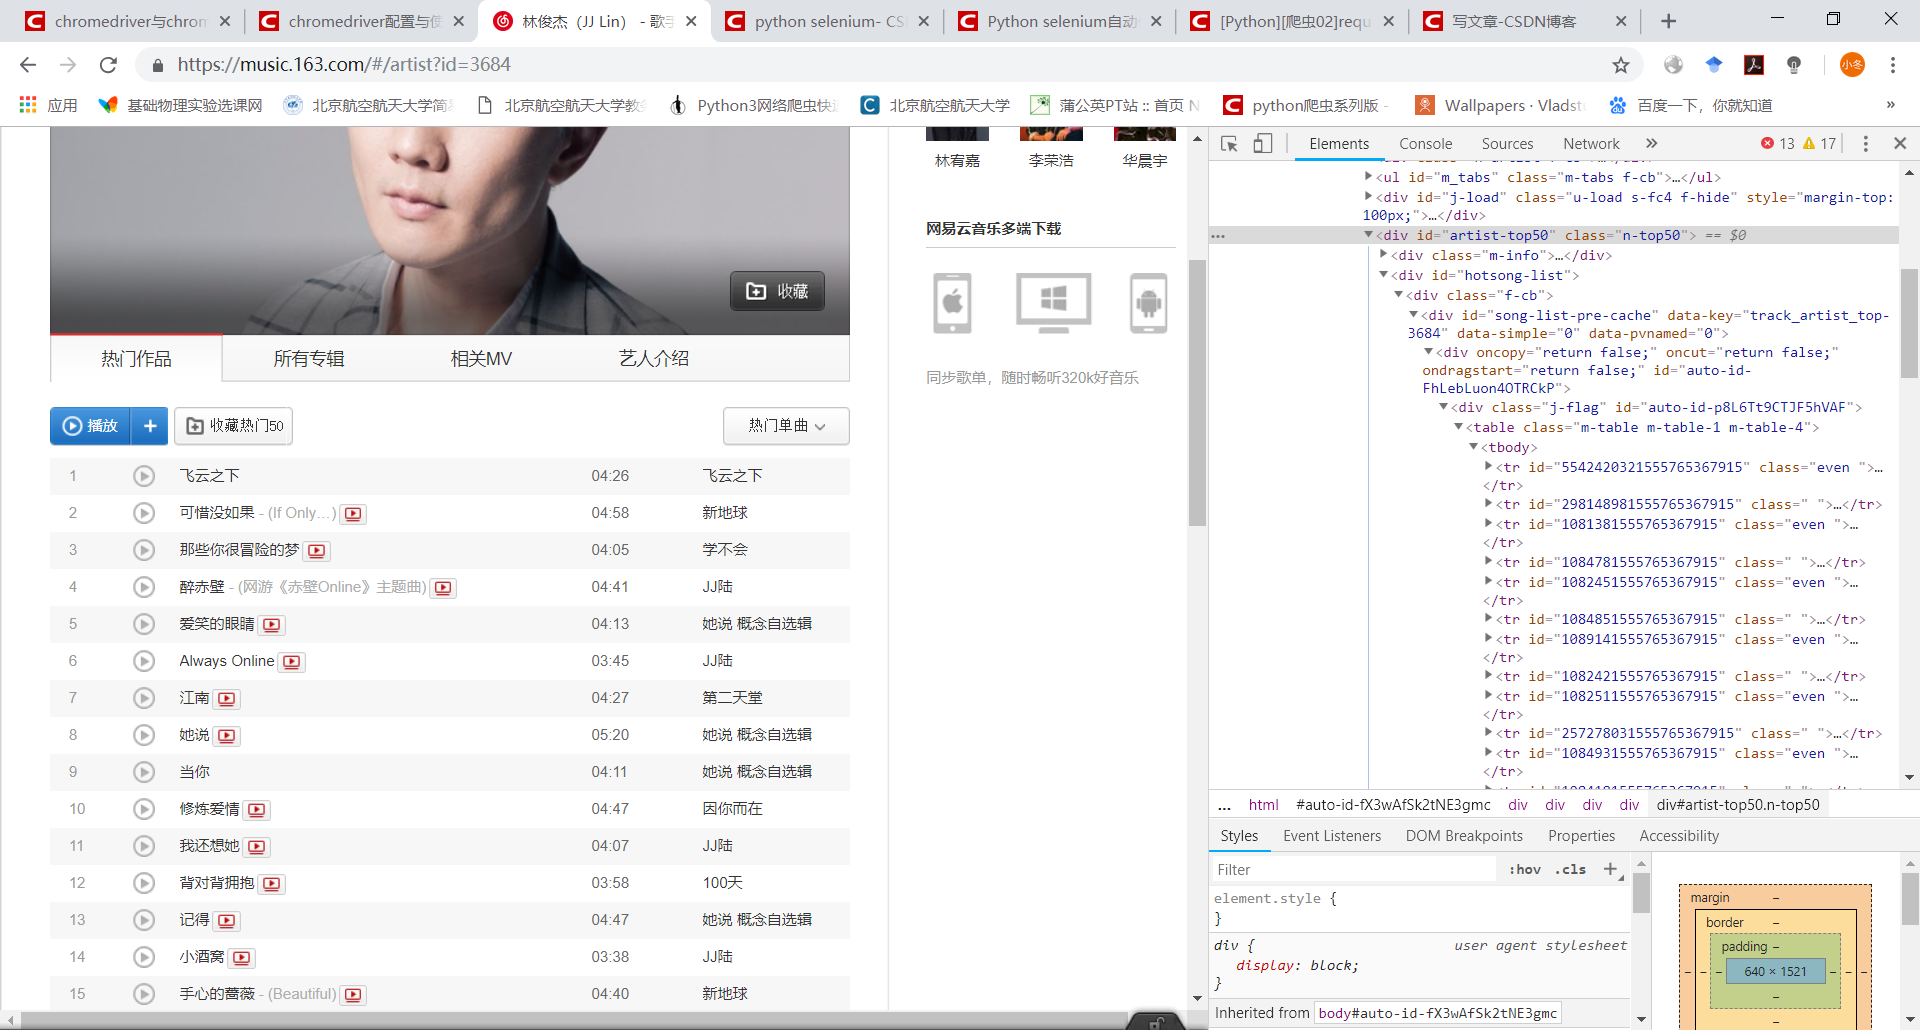Open MV icon next to 背对背拥抱
Viewport: 1920px width, 1030px height.
(272, 884)
